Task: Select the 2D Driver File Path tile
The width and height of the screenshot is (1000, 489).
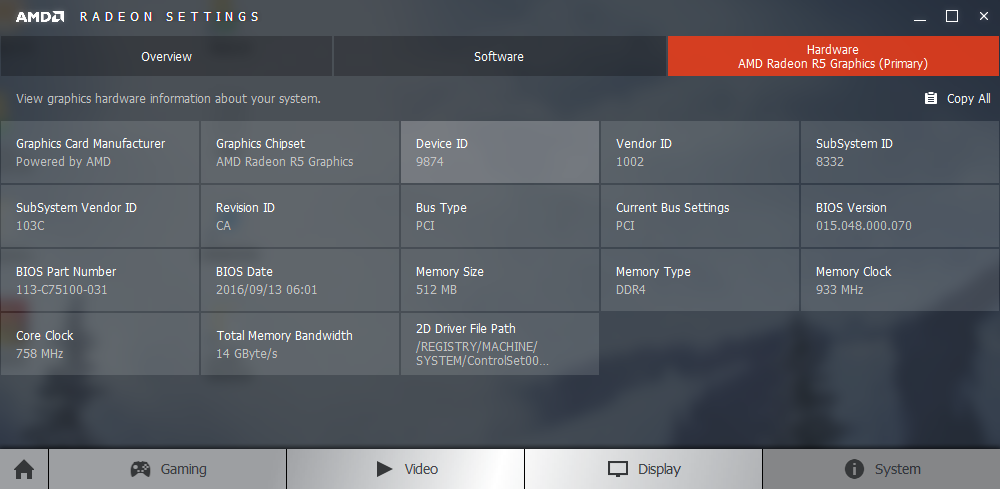Action: 500,344
